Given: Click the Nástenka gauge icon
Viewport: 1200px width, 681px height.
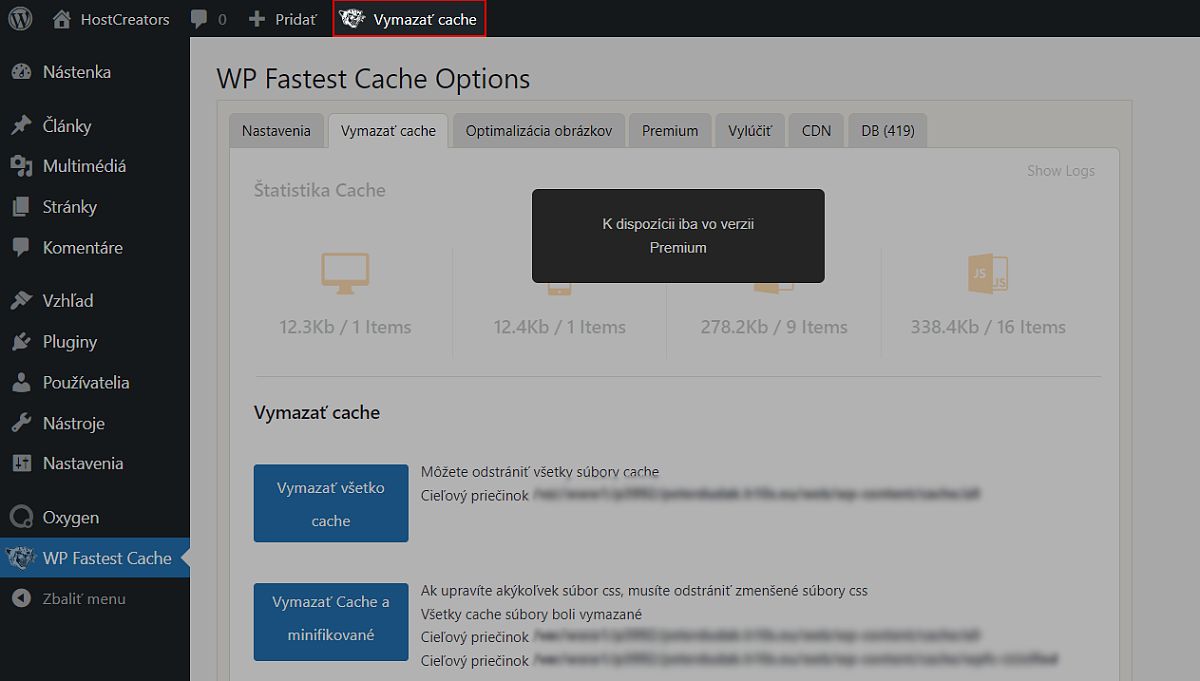Looking at the screenshot, I should coord(21,72).
